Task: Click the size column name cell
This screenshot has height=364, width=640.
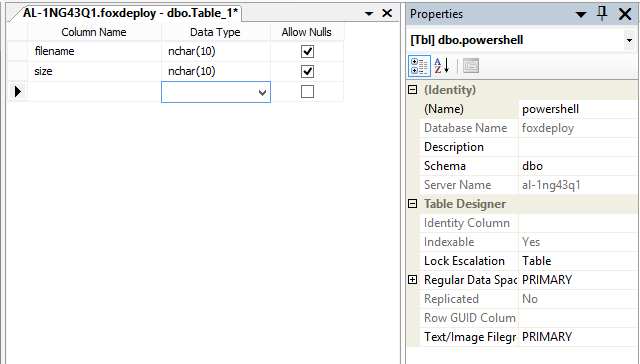Action: [94, 71]
